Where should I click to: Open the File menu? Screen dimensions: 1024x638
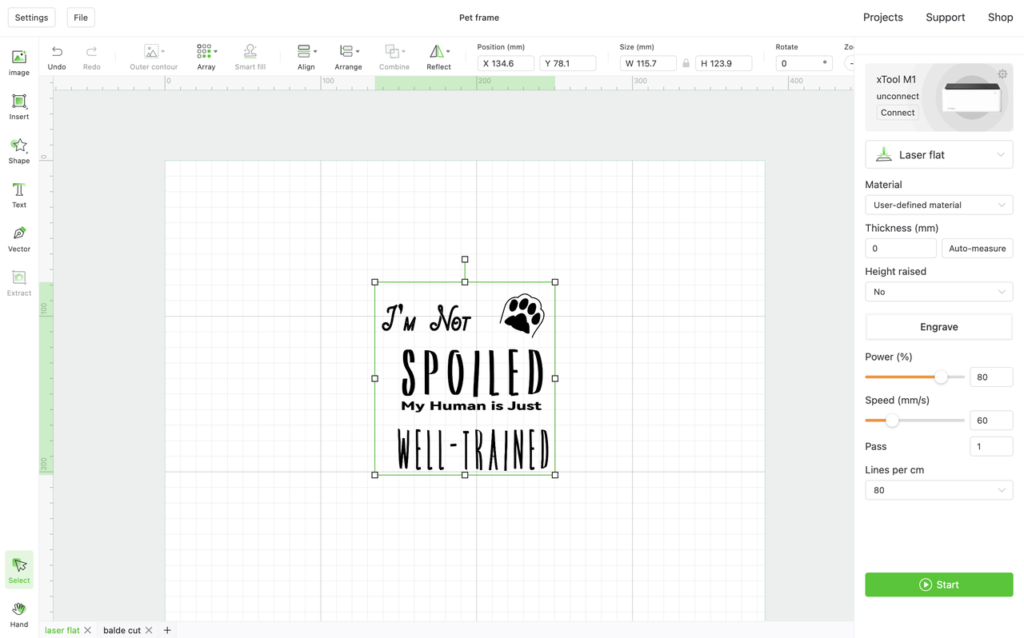click(80, 17)
